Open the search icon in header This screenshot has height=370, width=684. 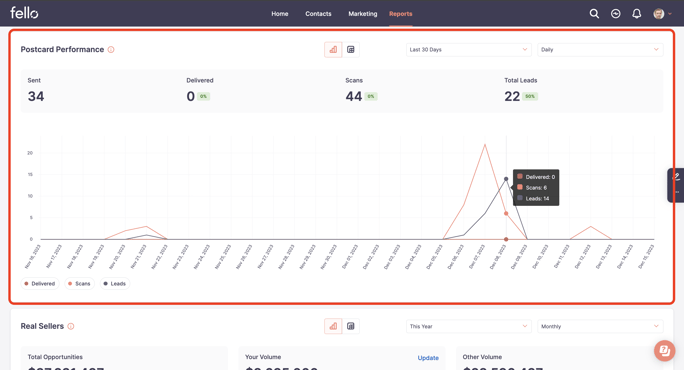(594, 14)
